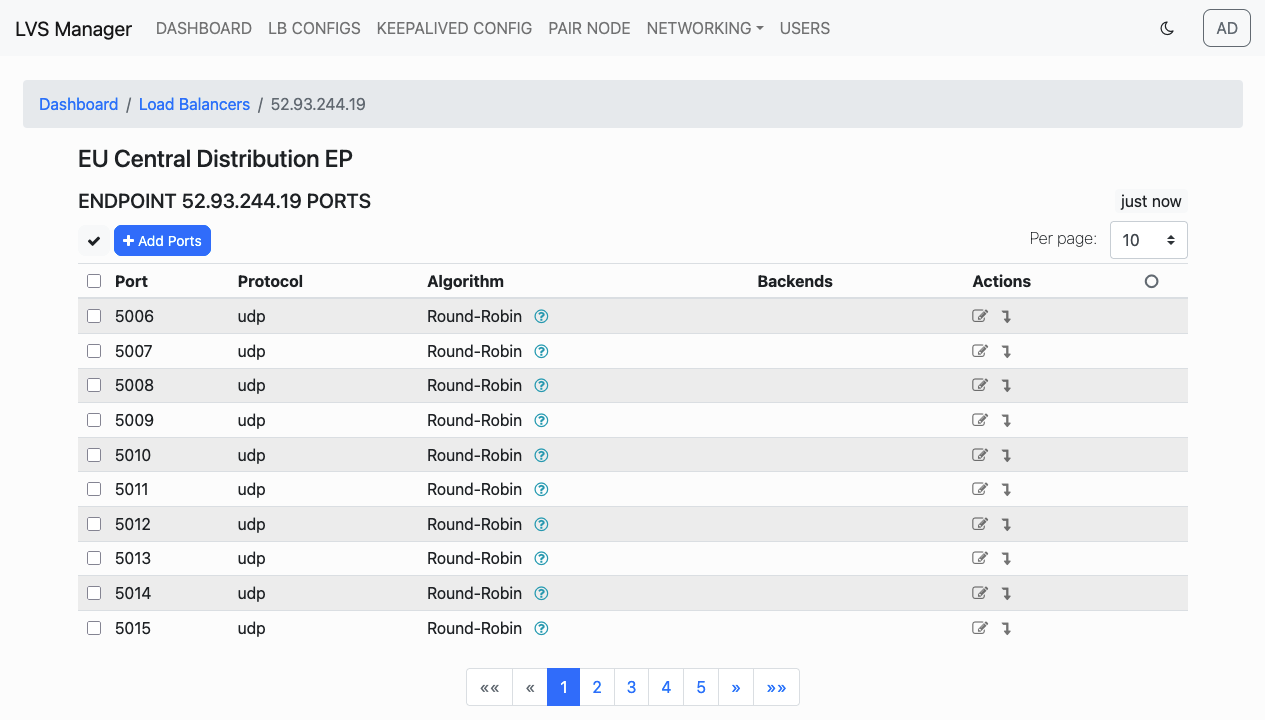Click Load Balancers breadcrumb link
Image resolution: width=1265 pixels, height=720 pixels.
tap(194, 104)
